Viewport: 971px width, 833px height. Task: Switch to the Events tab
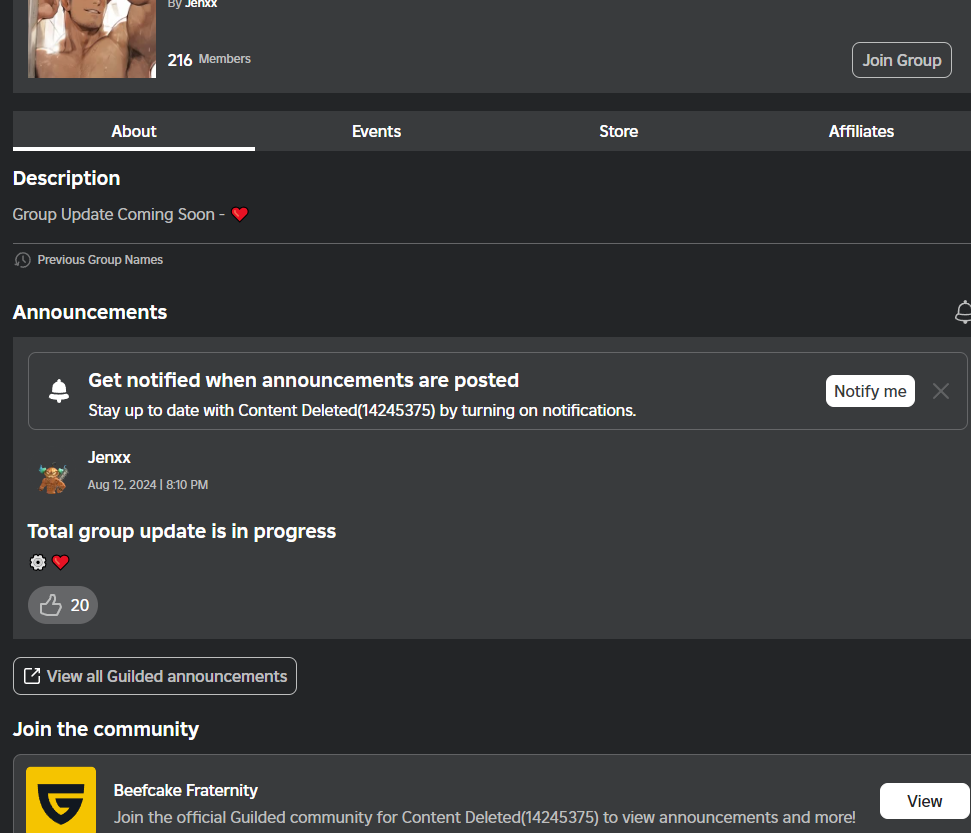pyautogui.click(x=376, y=131)
